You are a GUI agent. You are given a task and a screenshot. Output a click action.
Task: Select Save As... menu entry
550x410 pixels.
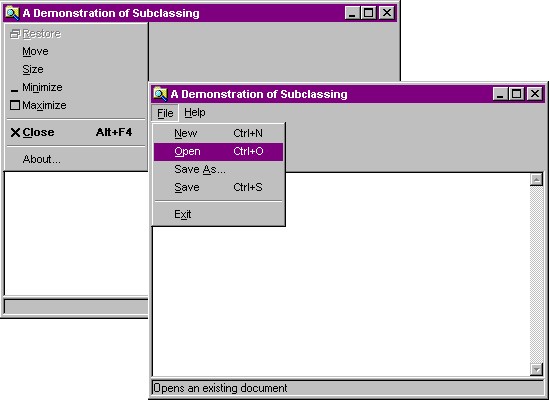[218, 169]
